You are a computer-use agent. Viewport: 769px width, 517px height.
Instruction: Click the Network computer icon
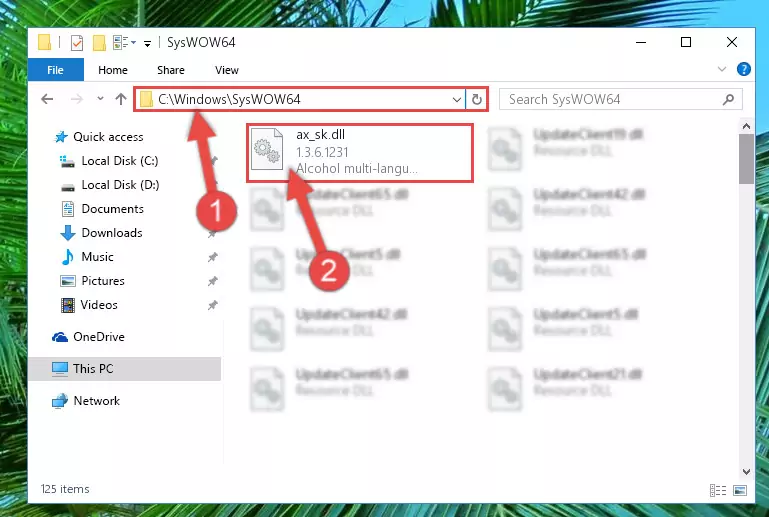point(60,401)
